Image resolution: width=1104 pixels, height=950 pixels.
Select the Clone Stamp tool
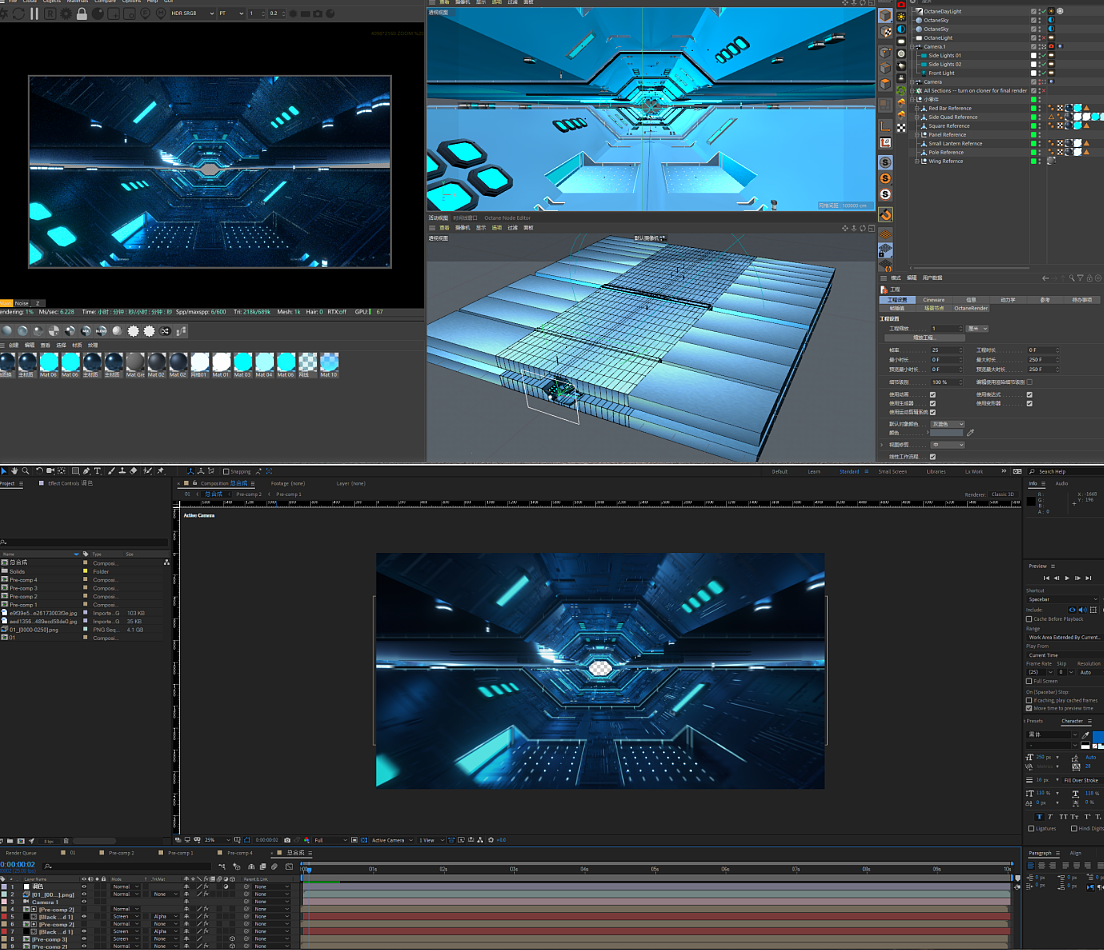tap(123, 471)
